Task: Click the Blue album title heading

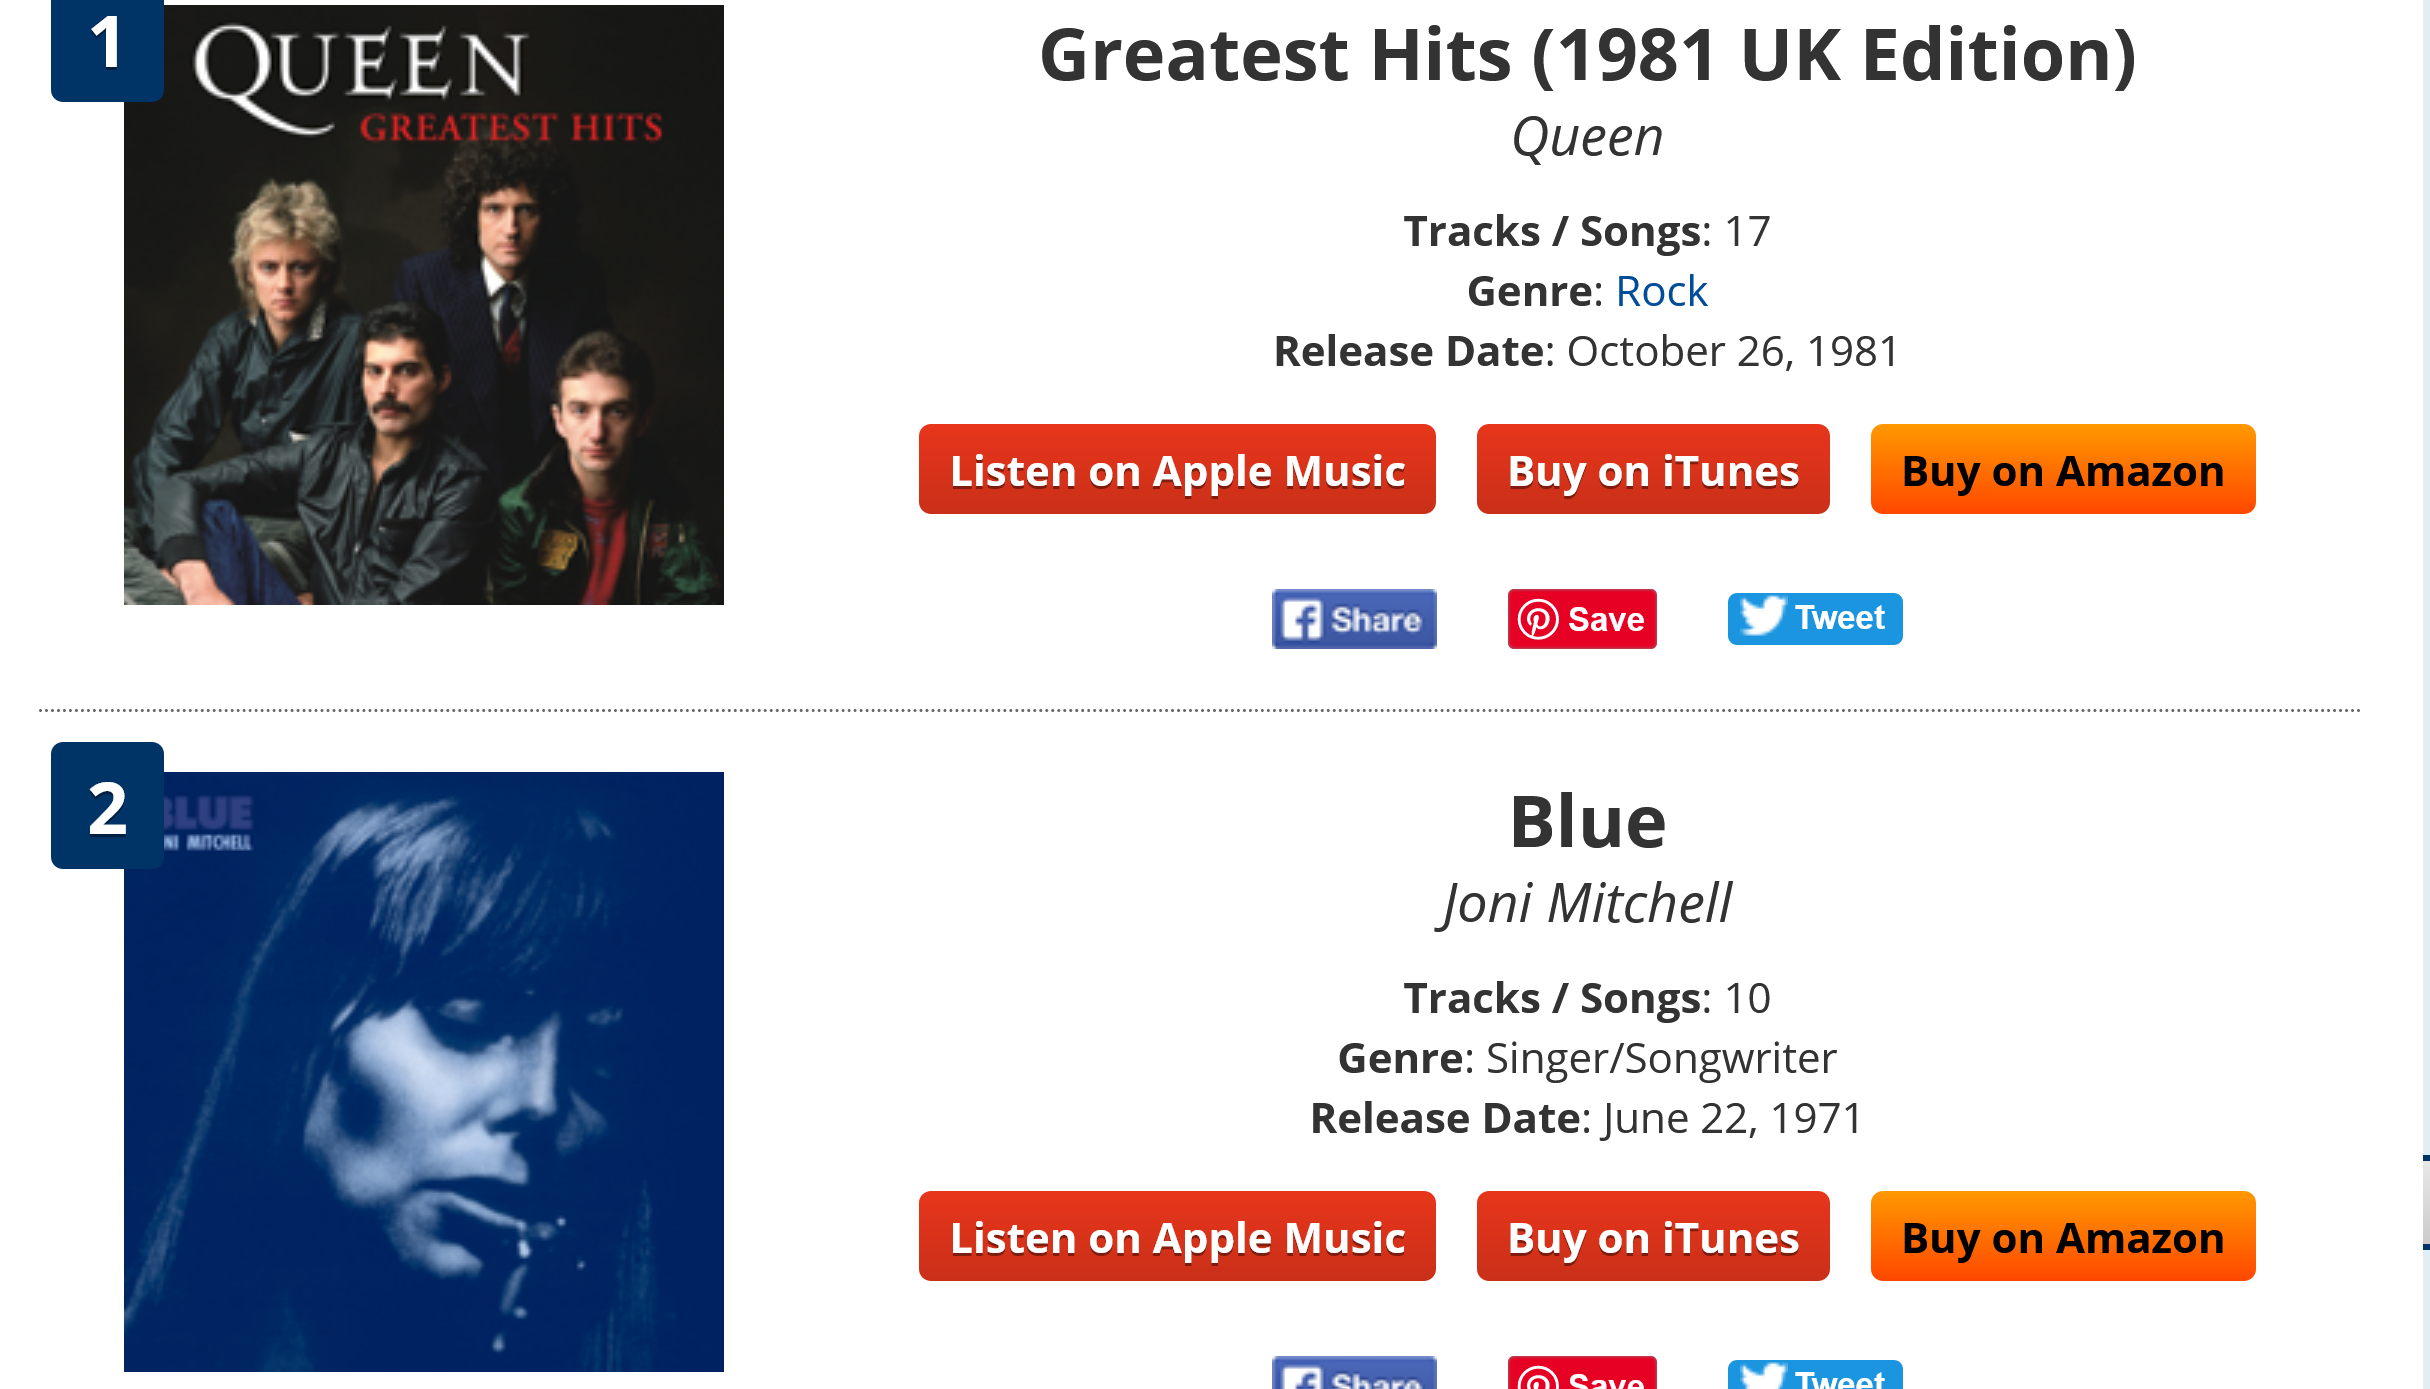Action: pos(1587,822)
